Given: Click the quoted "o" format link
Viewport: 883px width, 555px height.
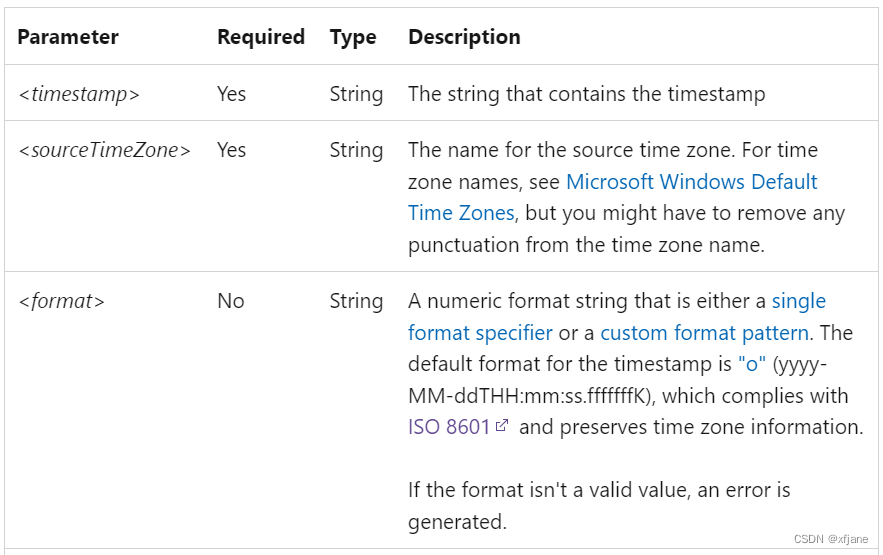Looking at the screenshot, I should pyautogui.click(x=752, y=364).
